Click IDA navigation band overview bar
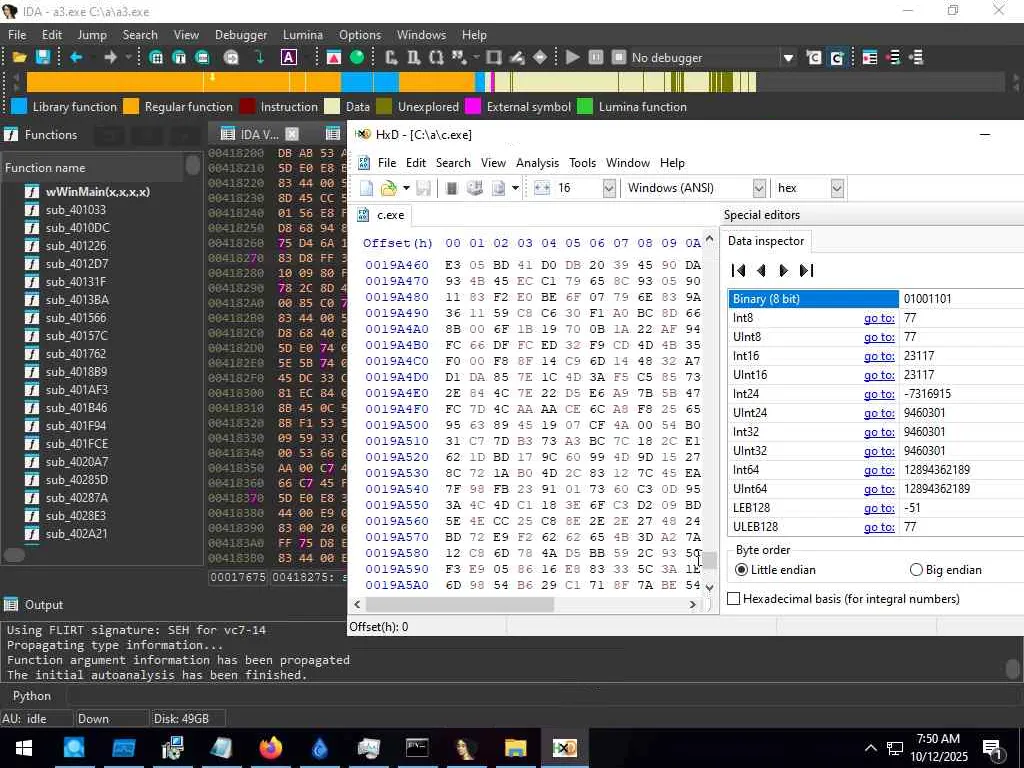Image resolution: width=1024 pixels, height=768 pixels. point(515,82)
